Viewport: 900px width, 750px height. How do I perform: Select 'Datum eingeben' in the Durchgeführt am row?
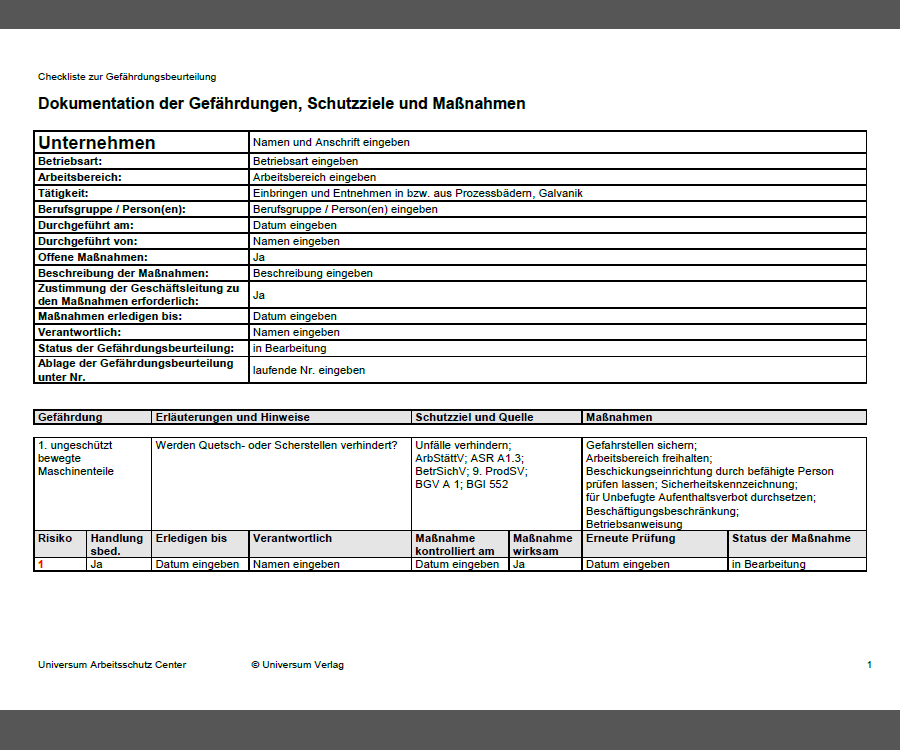[294, 226]
